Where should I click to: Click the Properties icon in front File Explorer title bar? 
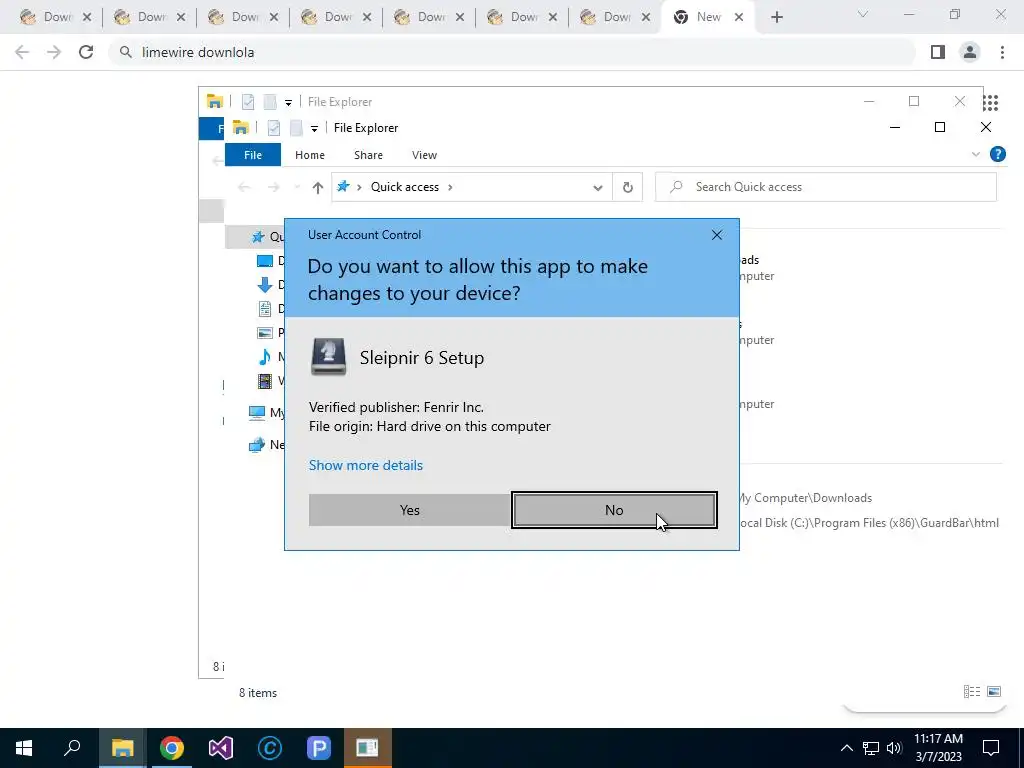pyautogui.click(x=274, y=128)
